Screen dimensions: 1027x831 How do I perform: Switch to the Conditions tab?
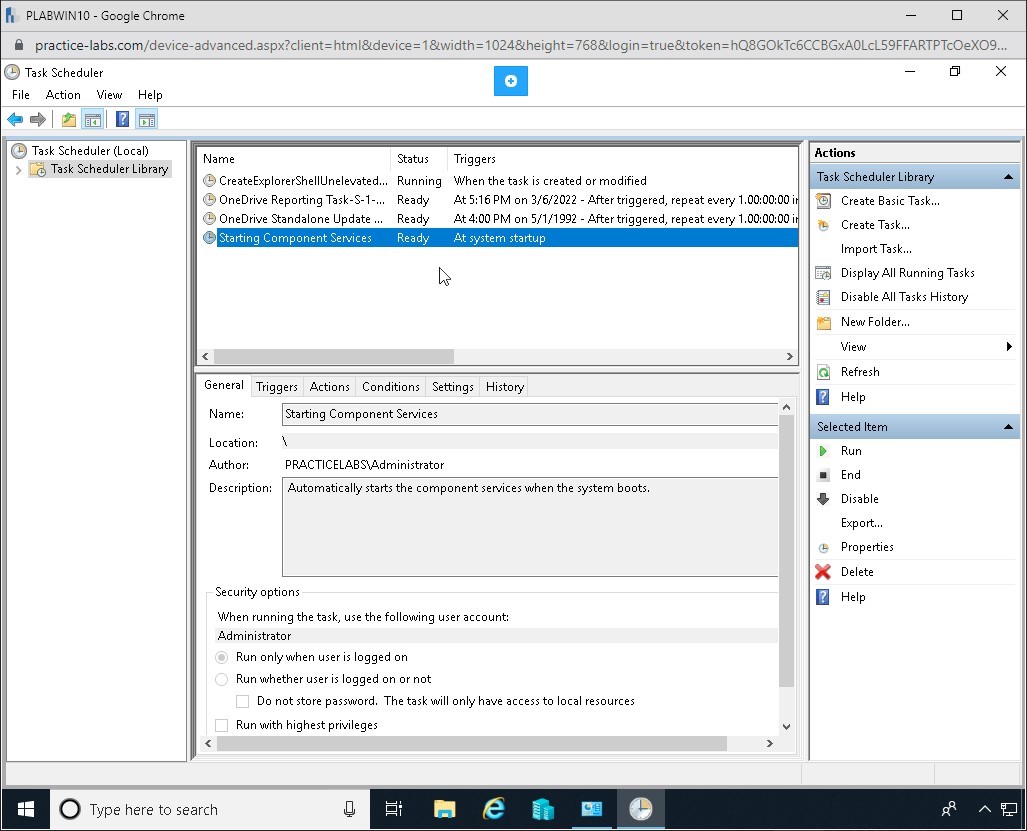pos(391,387)
